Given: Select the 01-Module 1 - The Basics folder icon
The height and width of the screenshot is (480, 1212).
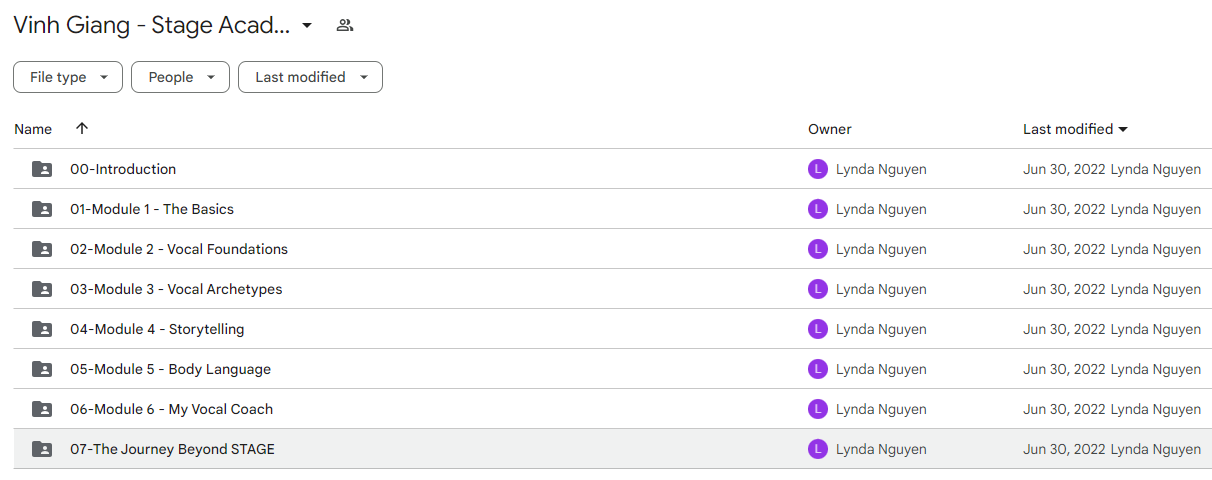Looking at the screenshot, I should coord(42,209).
